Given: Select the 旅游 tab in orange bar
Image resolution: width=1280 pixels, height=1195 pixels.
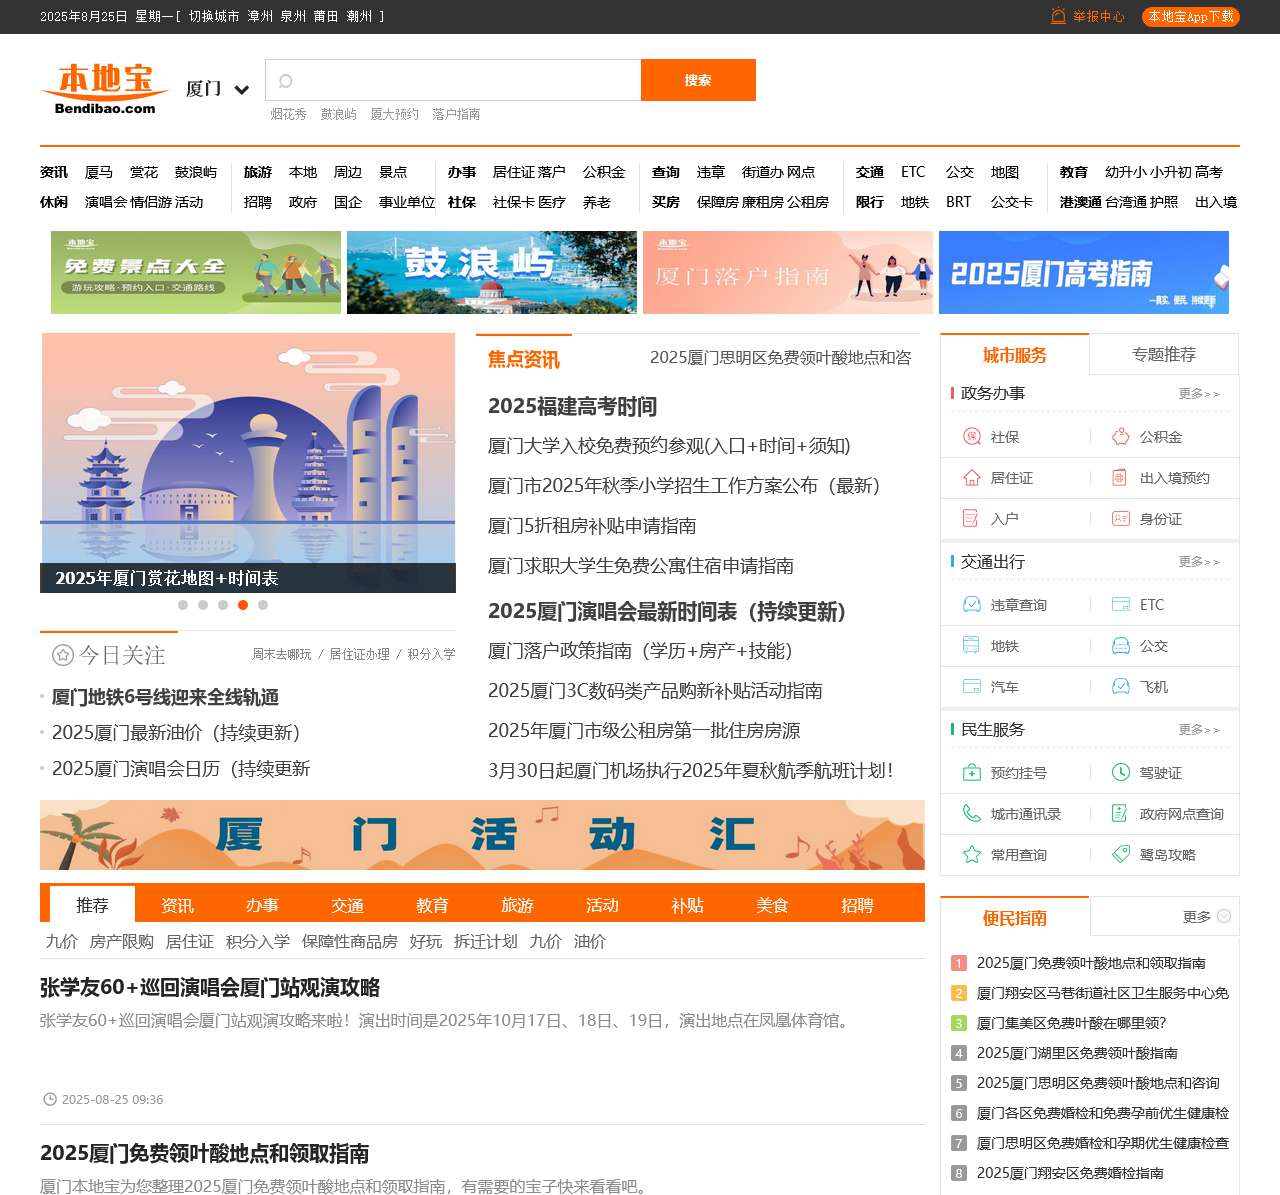Looking at the screenshot, I should pos(517,905).
